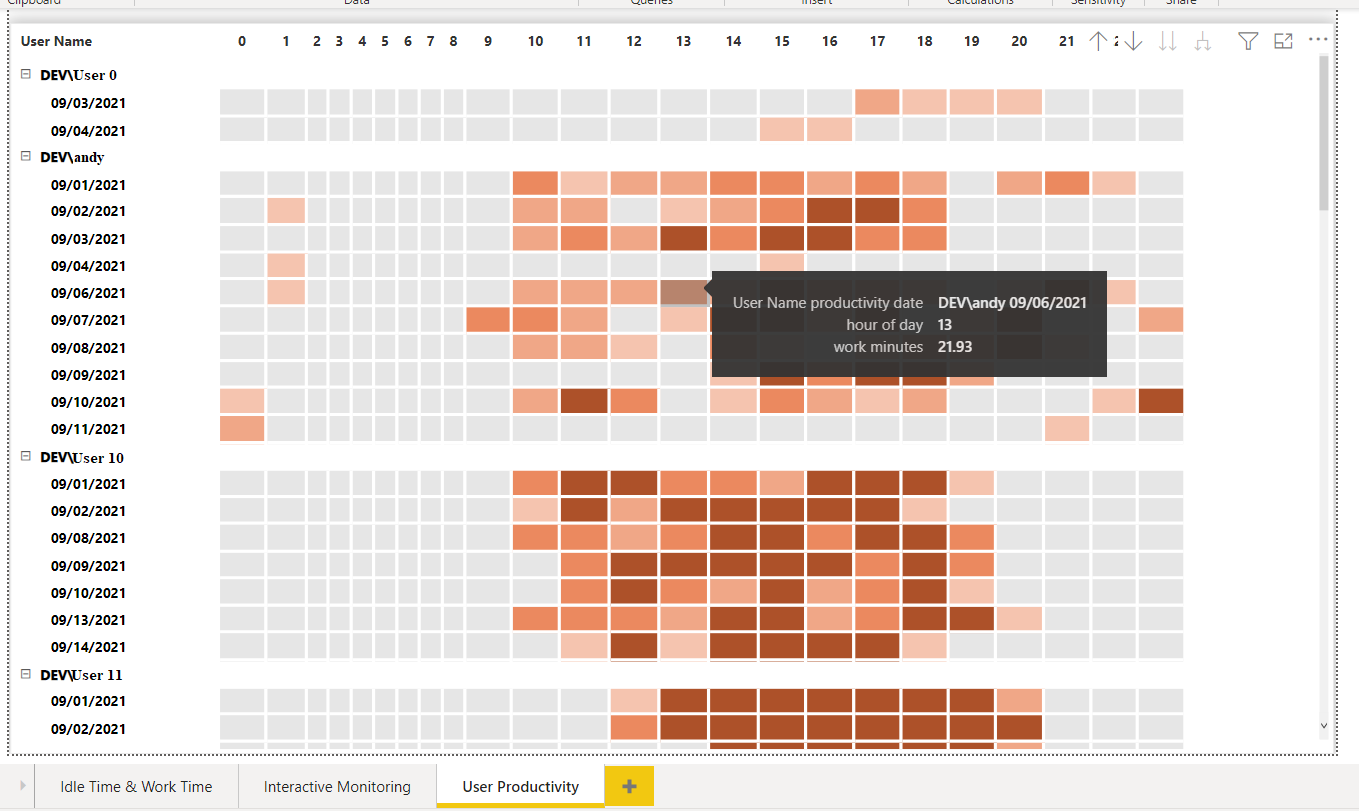Click the User Name column header
Screen dimensions: 1359x811
[x=56, y=41]
